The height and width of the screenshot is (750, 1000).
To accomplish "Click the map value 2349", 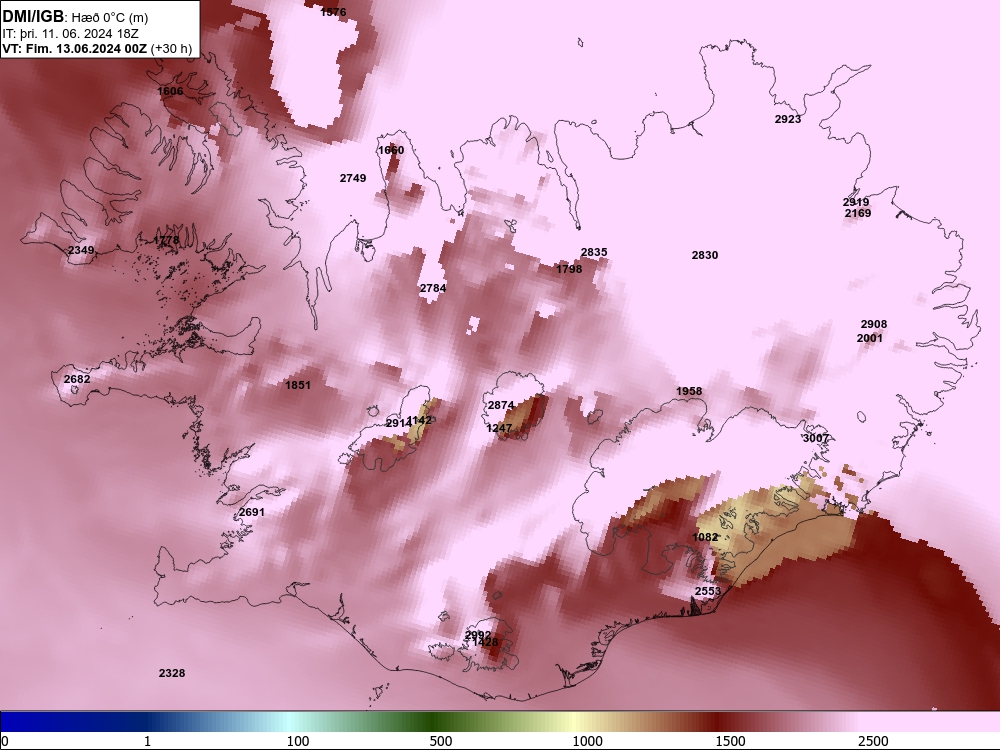I will click(x=81, y=250).
